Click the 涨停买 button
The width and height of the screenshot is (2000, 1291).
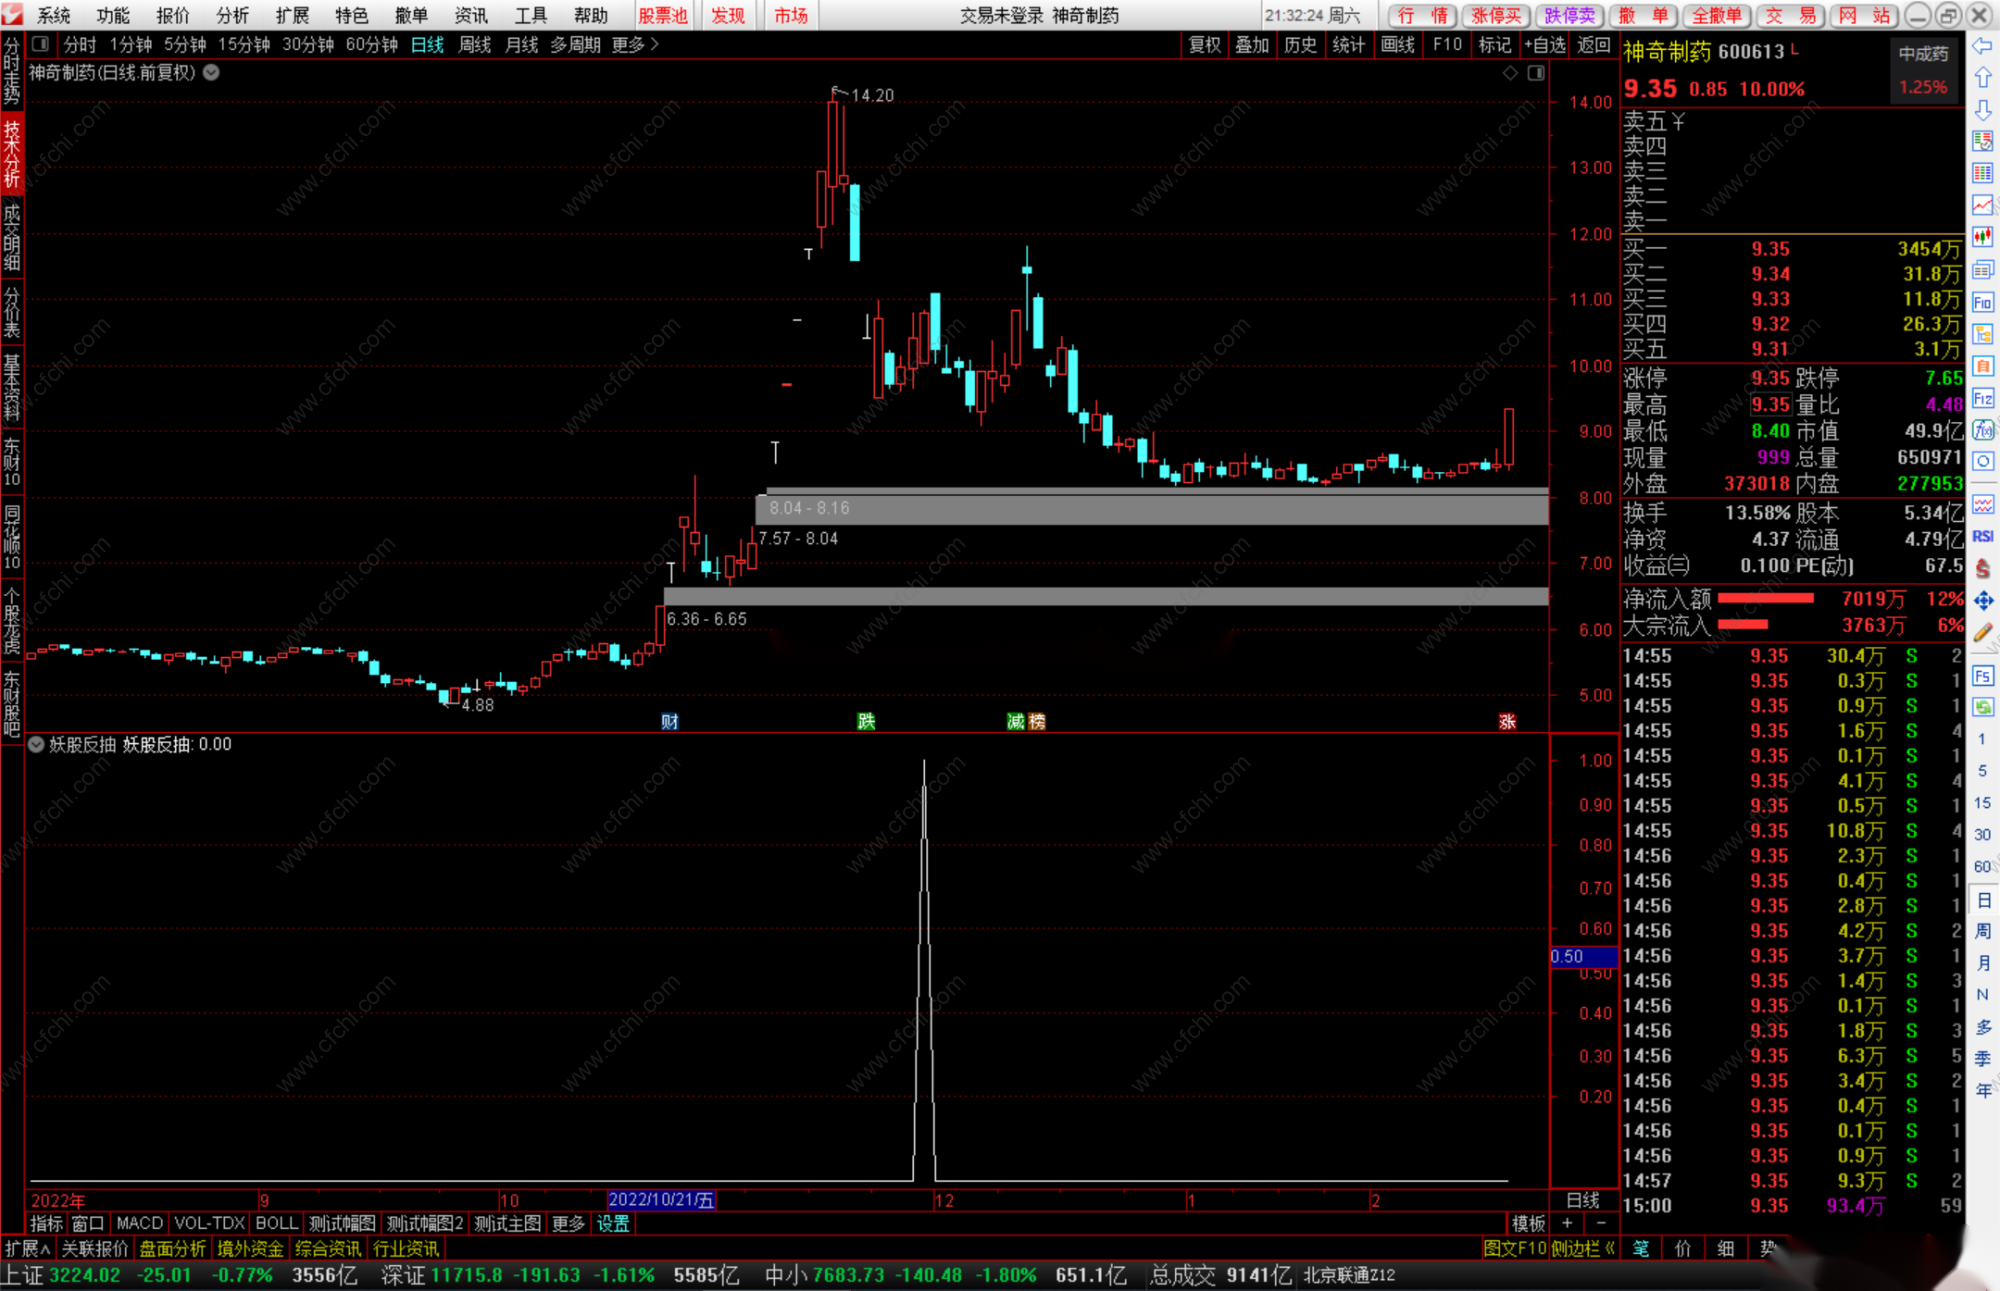click(x=1495, y=15)
